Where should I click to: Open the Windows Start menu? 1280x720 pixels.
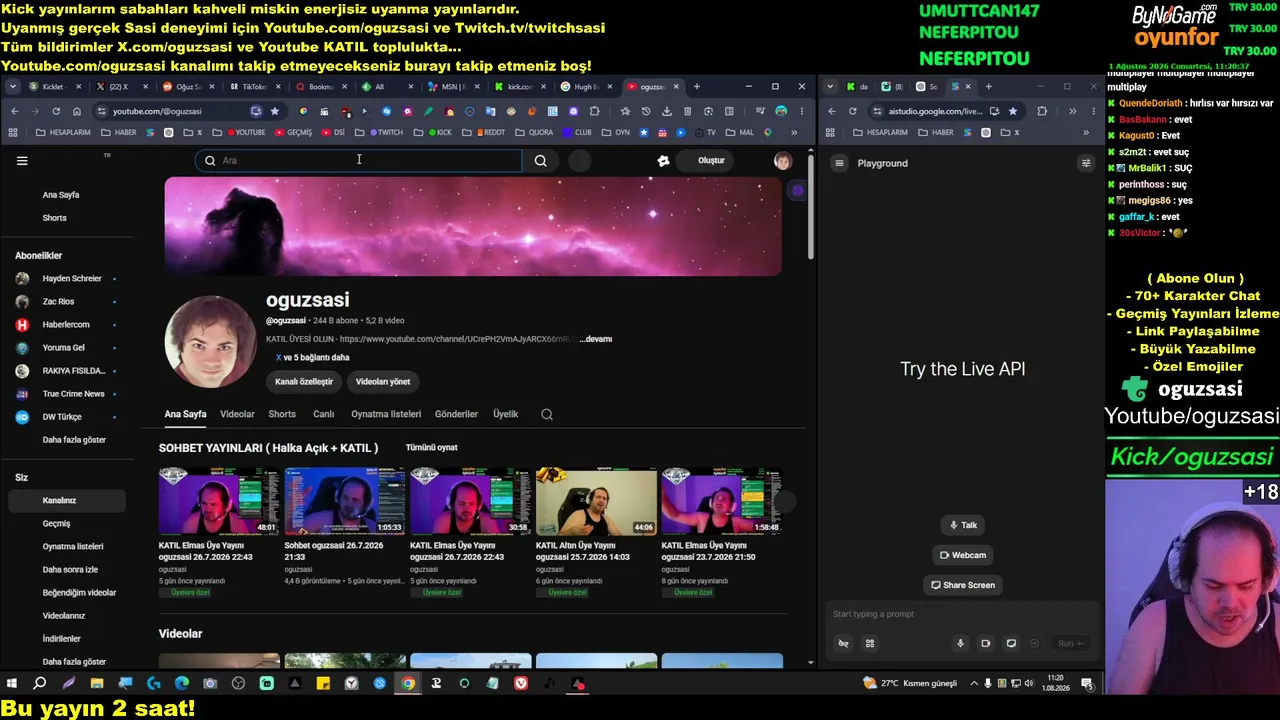tap(12, 684)
